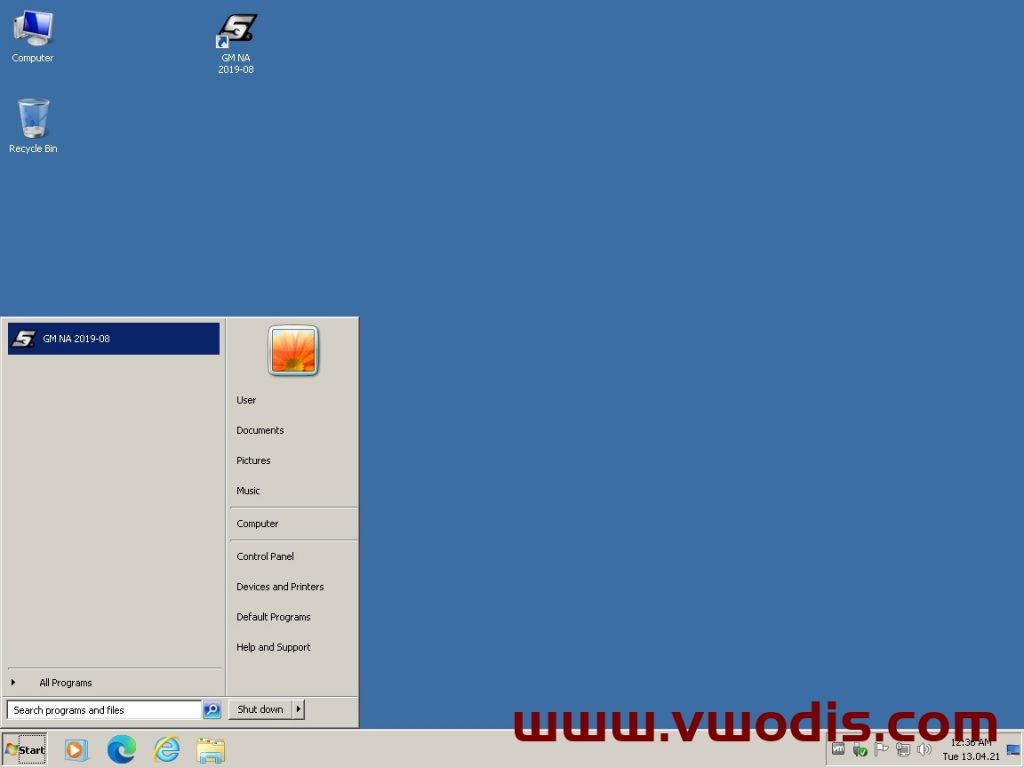1024x768 pixels.
Task: Open GM NA 2019-08 from Start menu
Action: click(x=114, y=338)
